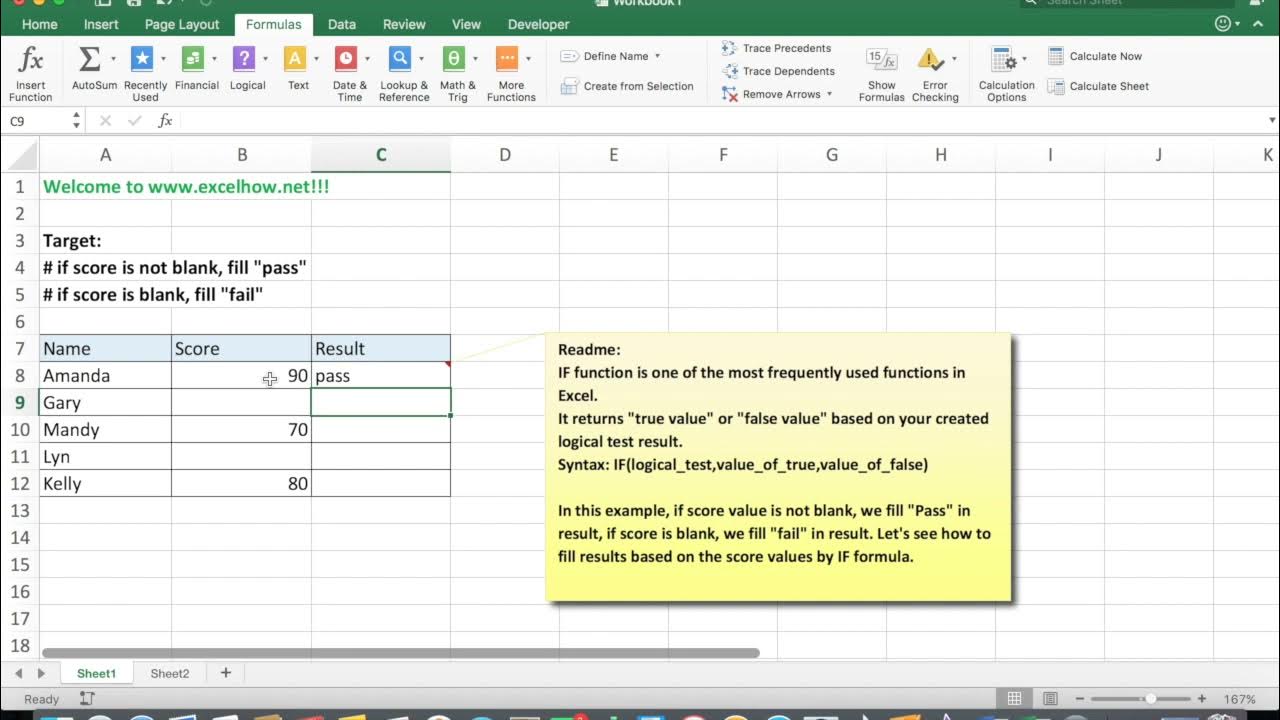
Task: Click the next sheet navigation arrow
Action: (41, 673)
